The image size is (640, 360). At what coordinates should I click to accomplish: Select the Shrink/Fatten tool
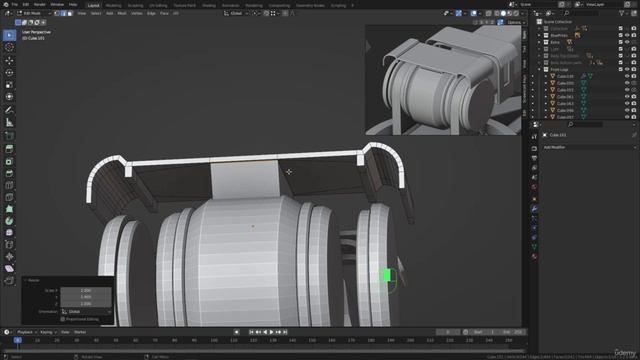(9, 256)
